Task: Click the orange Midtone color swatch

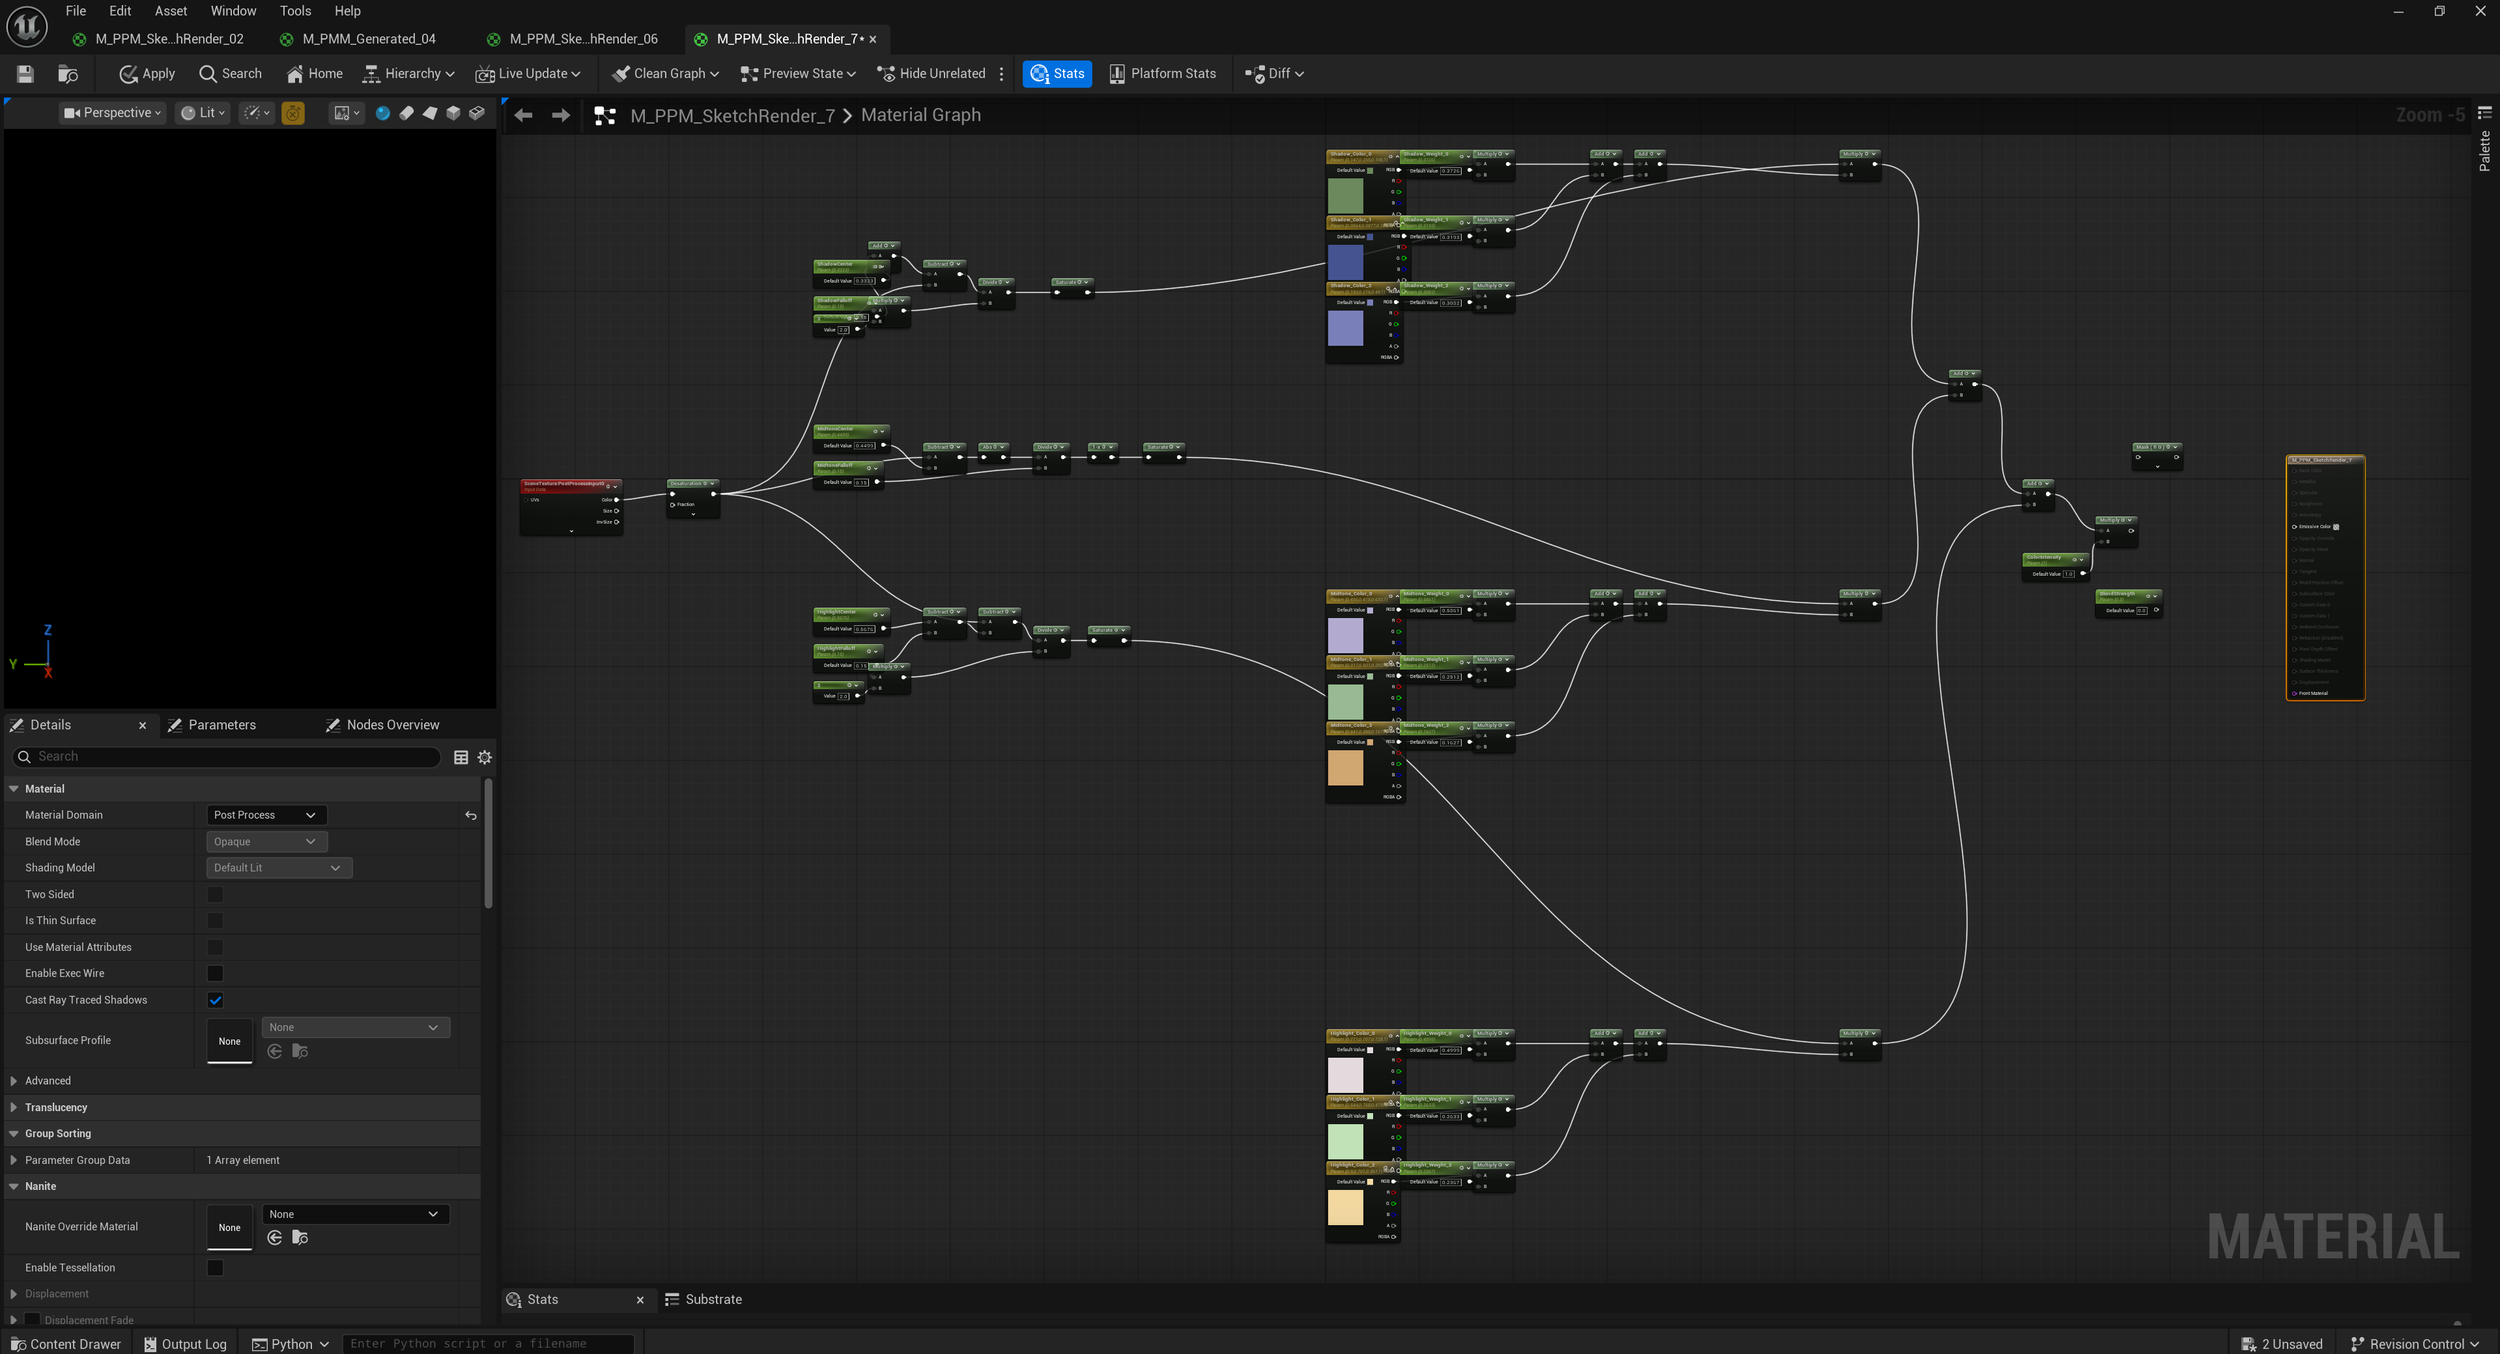Action: point(1345,768)
